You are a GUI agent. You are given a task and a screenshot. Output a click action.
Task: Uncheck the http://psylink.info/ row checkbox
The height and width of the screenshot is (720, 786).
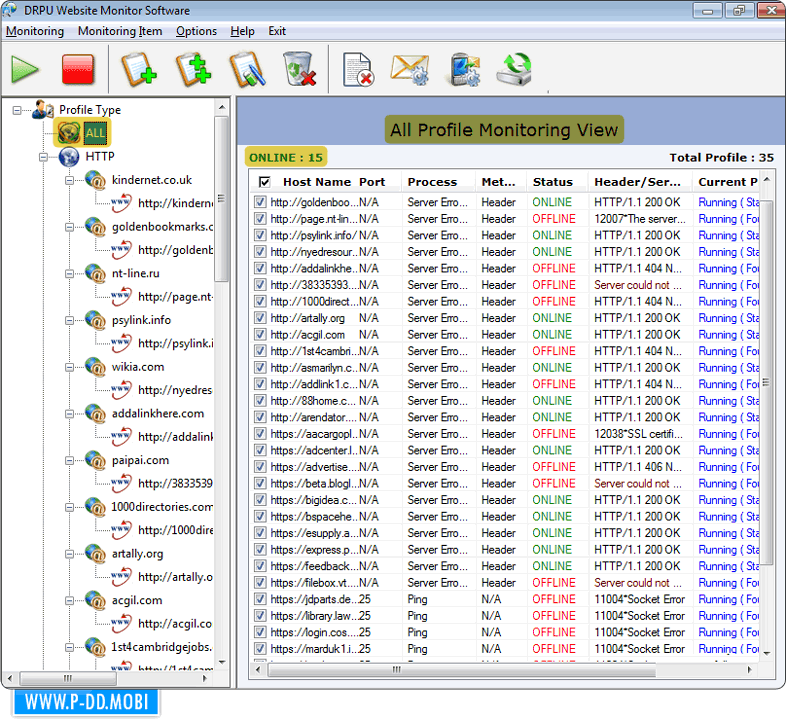click(260, 235)
